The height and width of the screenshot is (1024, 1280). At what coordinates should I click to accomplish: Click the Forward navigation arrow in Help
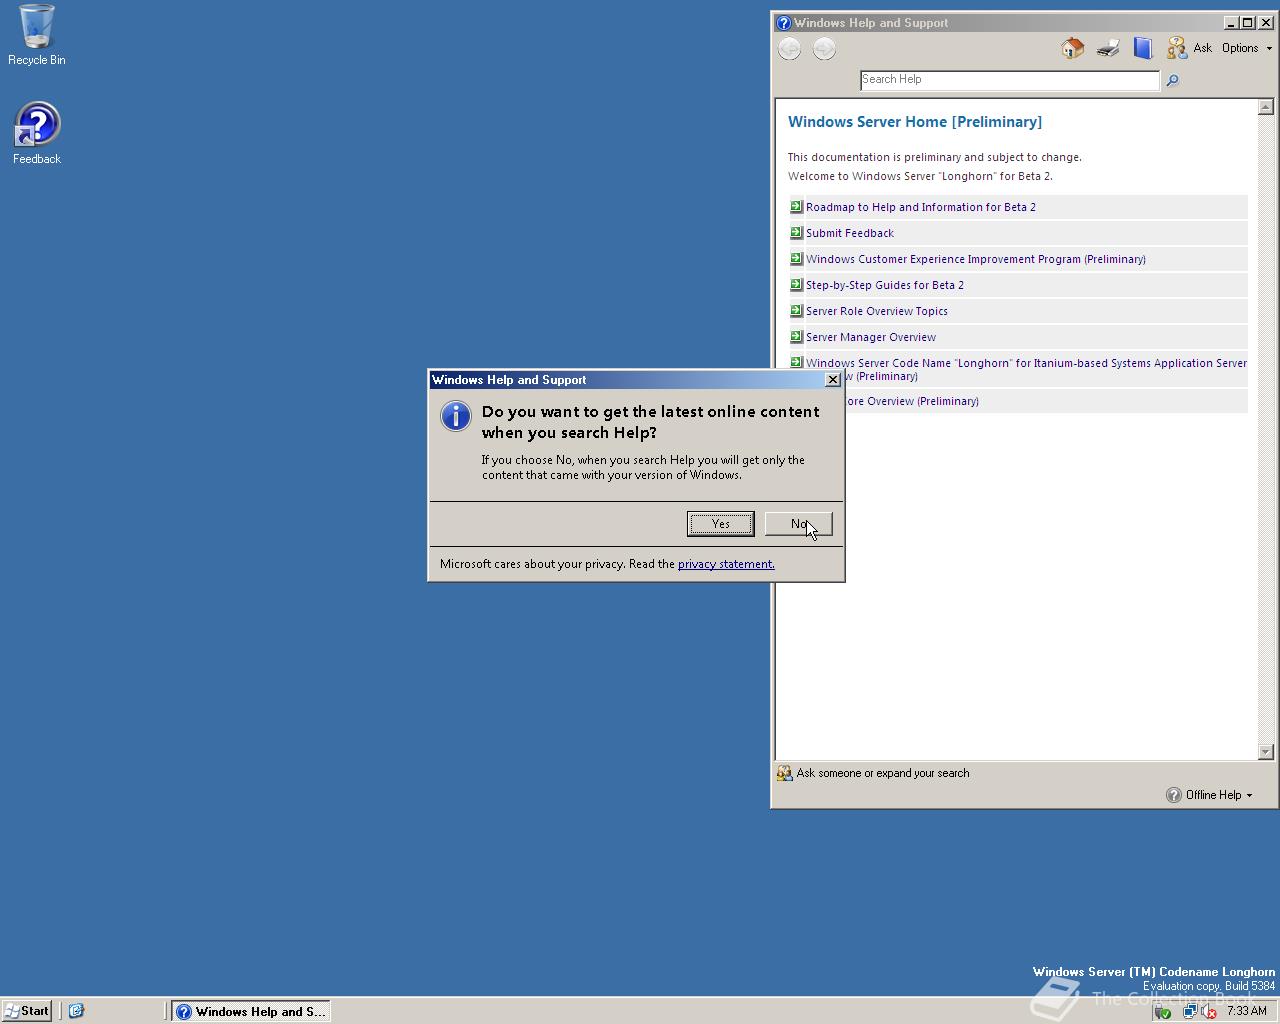pos(824,49)
